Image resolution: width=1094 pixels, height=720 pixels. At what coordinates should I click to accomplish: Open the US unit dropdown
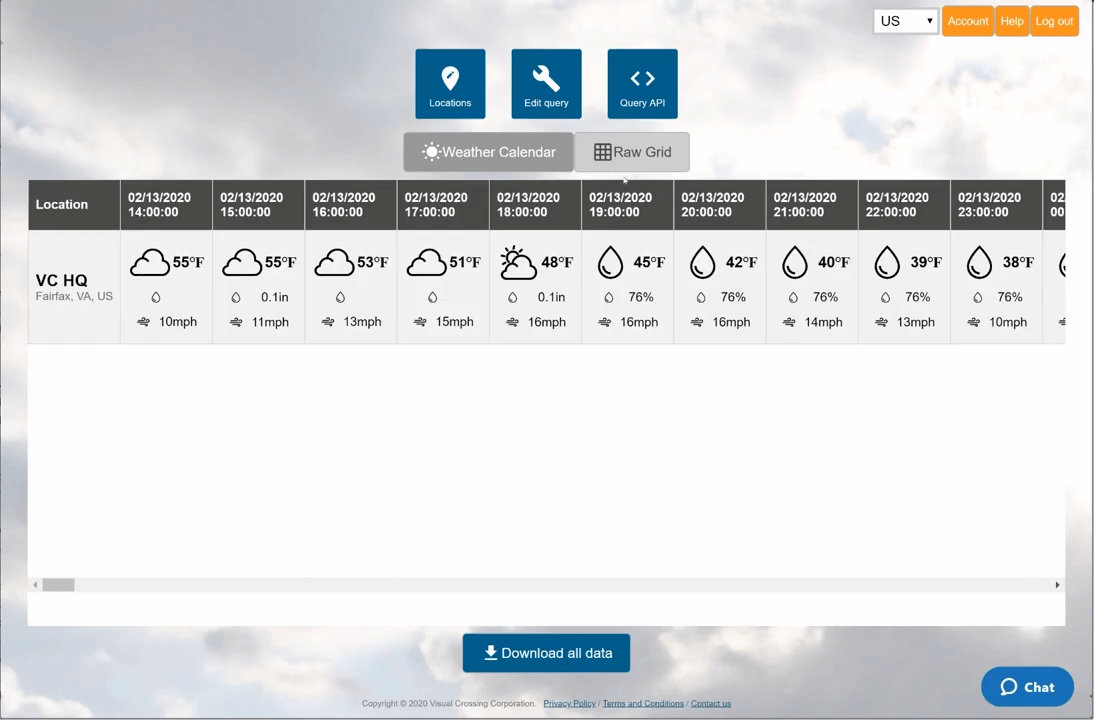tap(905, 21)
